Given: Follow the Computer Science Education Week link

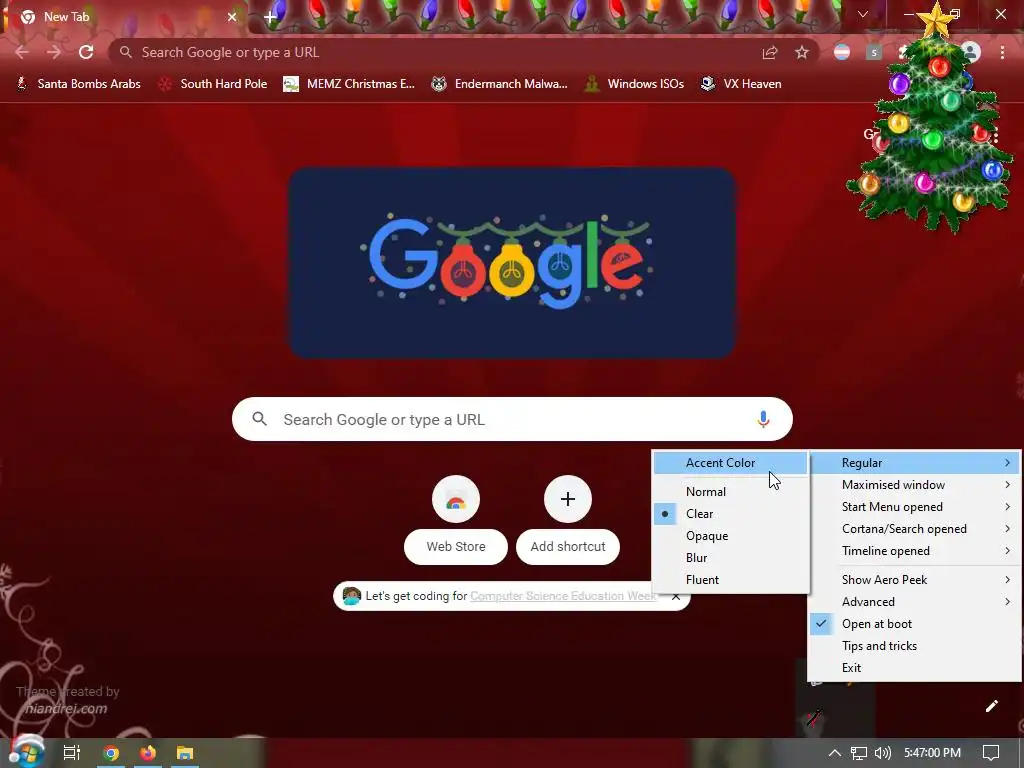Looking at the screenshot, I should [x=564, y=596].
